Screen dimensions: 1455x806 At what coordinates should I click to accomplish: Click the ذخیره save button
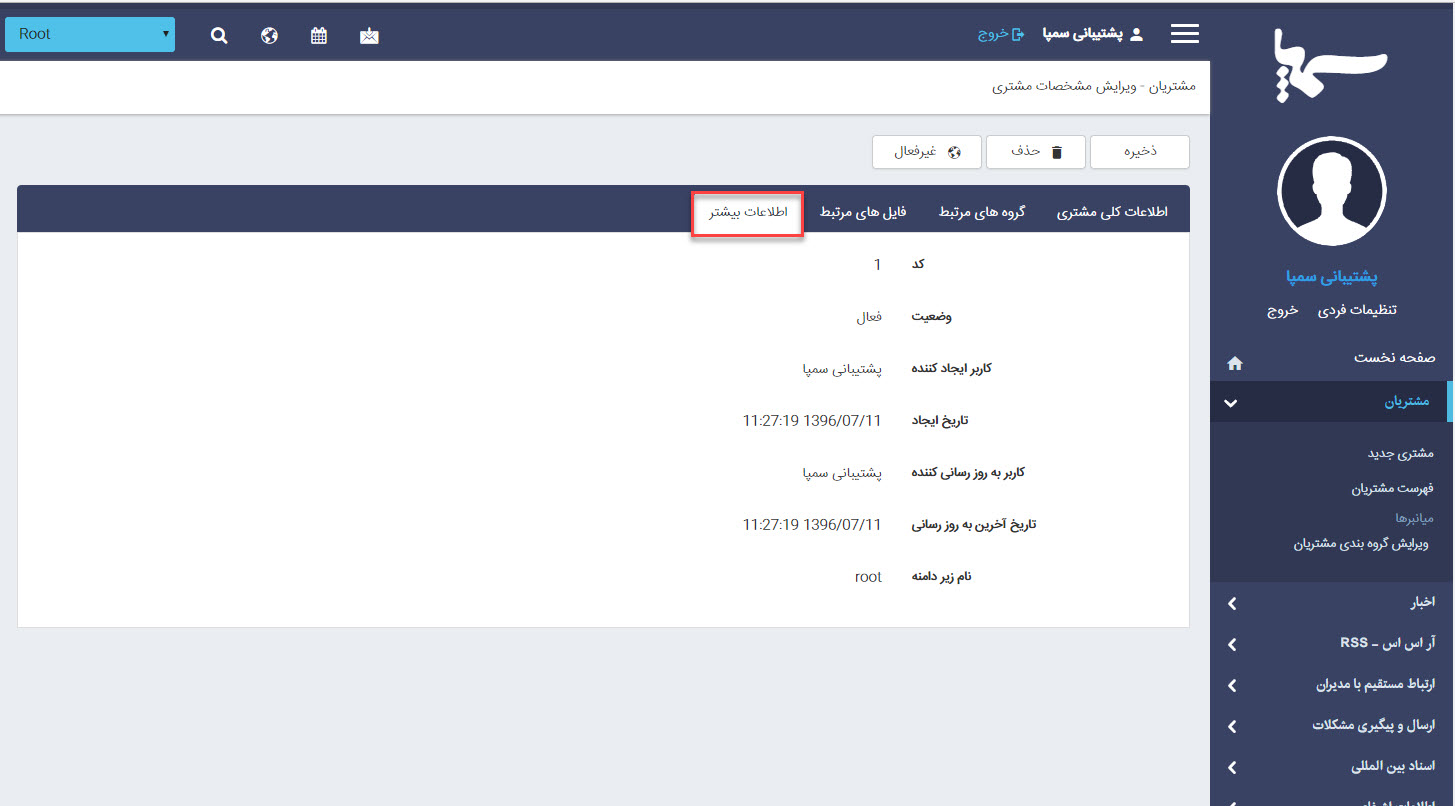(1140, 151)
